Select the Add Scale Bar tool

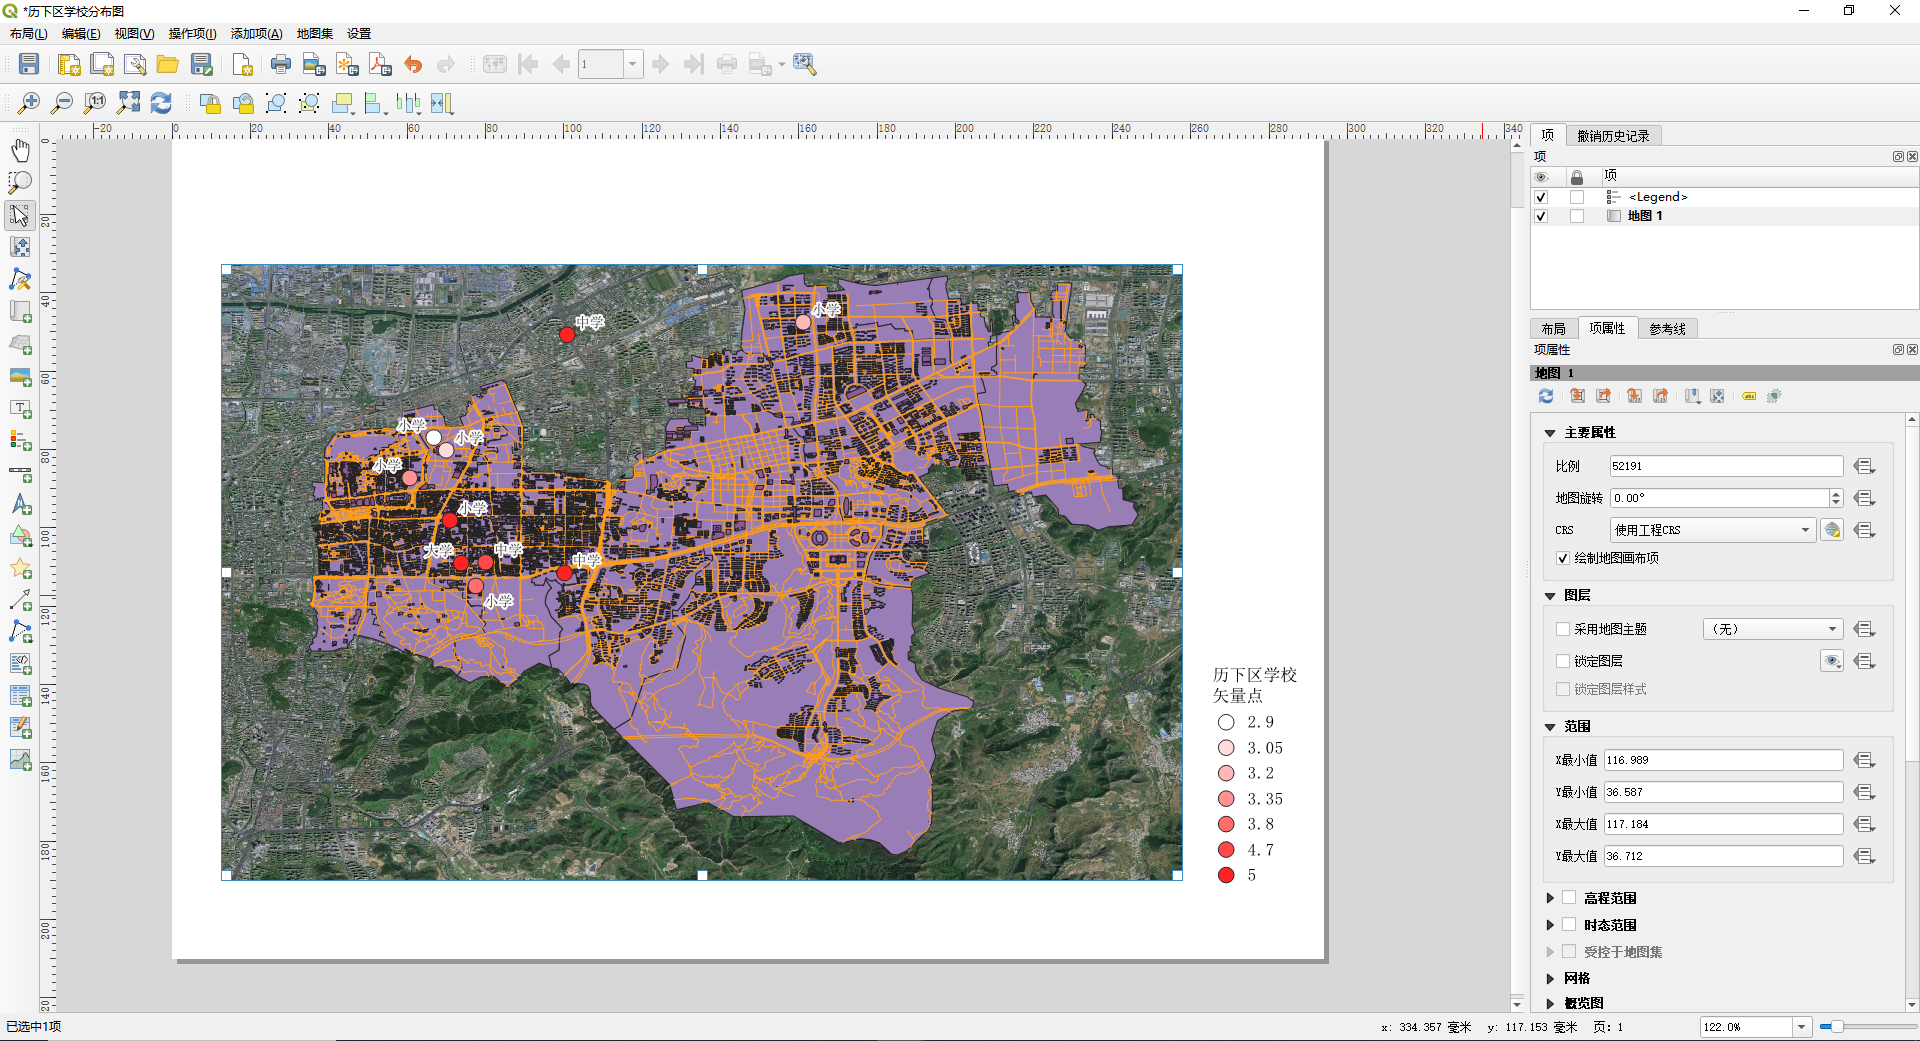(x=20, y=473)
